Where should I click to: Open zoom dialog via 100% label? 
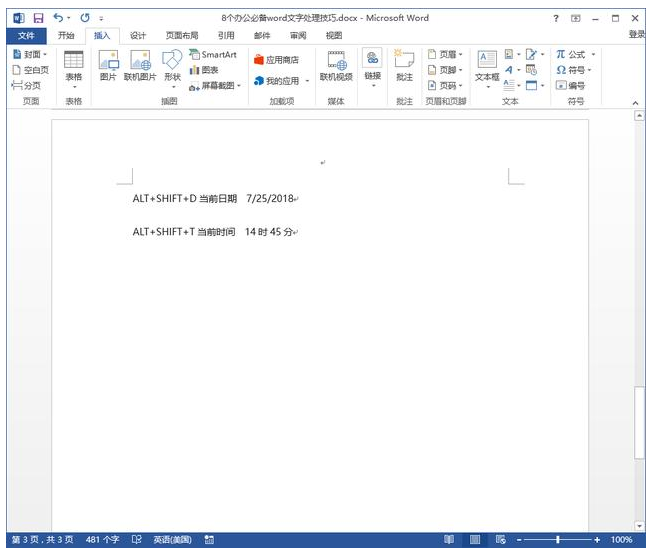(x=621, y=539)
